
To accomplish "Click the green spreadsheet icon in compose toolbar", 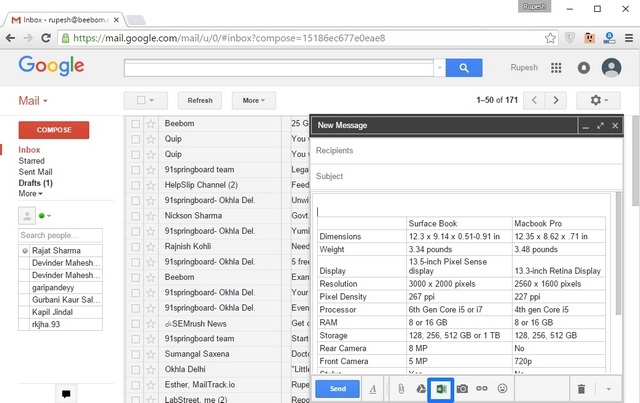I will (441, 389).
